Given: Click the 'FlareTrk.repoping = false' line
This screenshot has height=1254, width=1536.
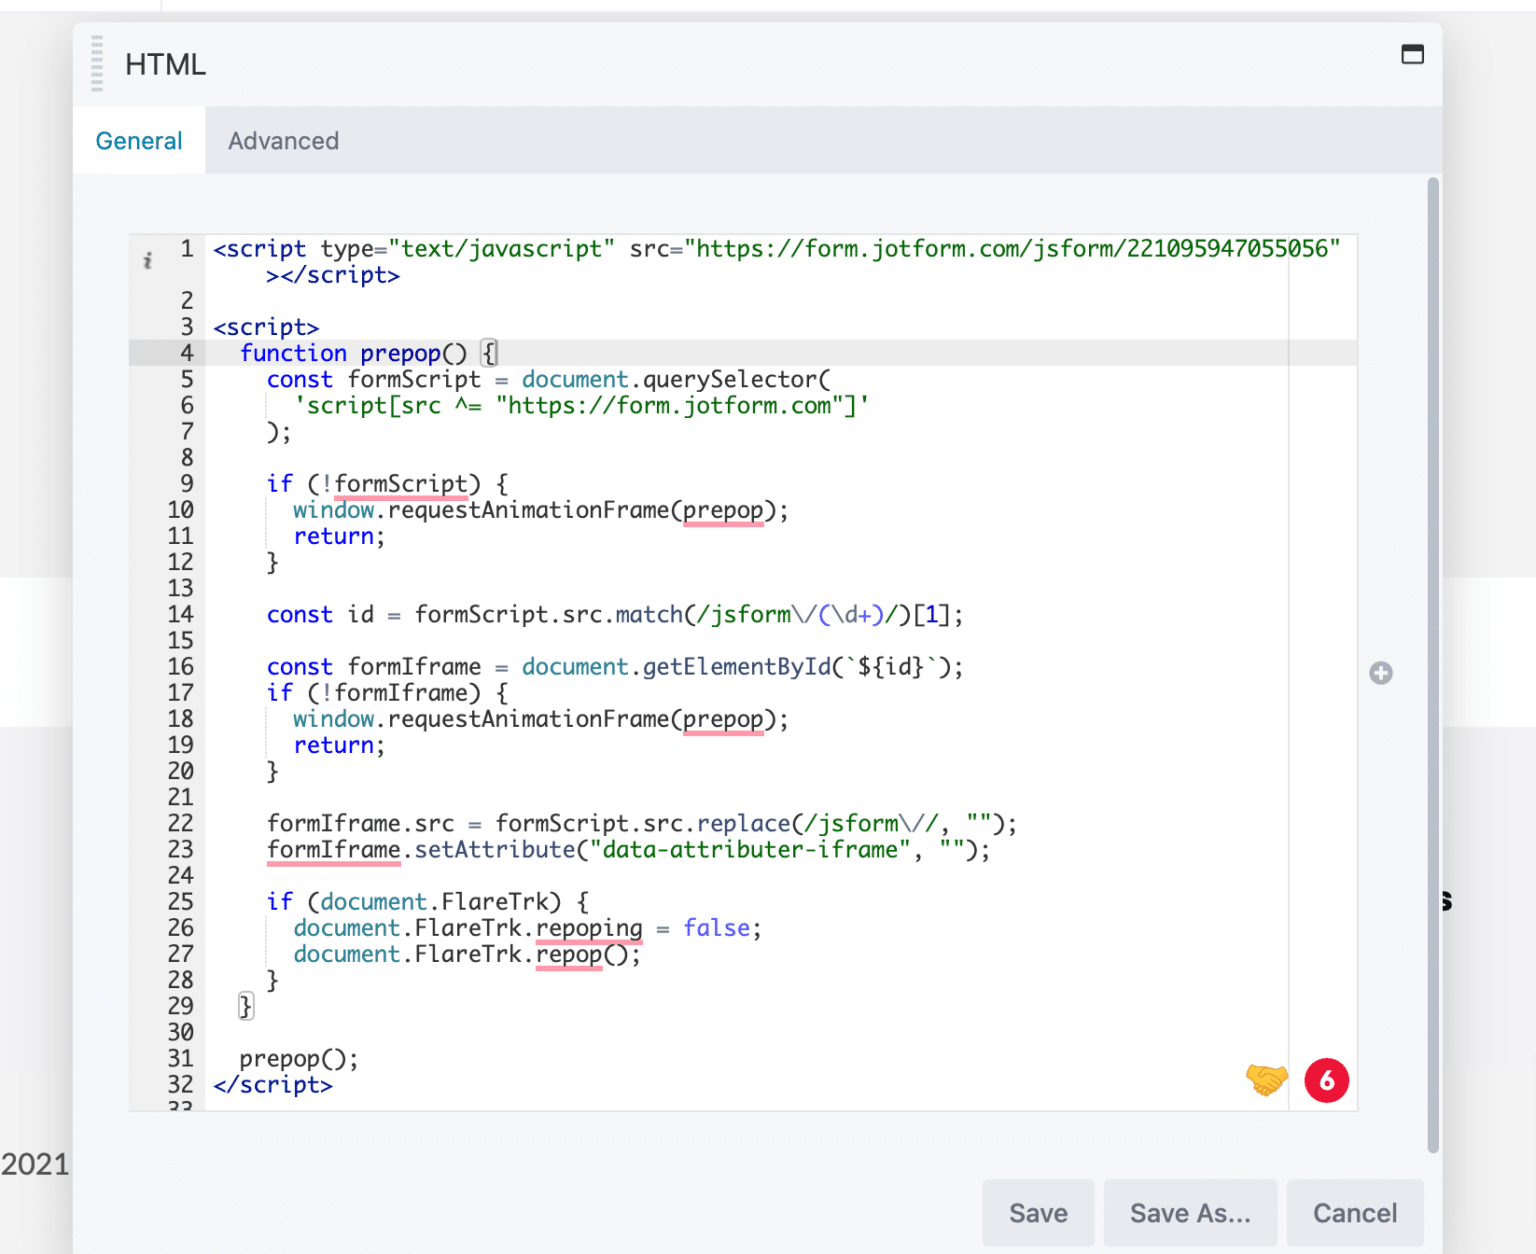Looking at the screenshot, I should [527, 928].
